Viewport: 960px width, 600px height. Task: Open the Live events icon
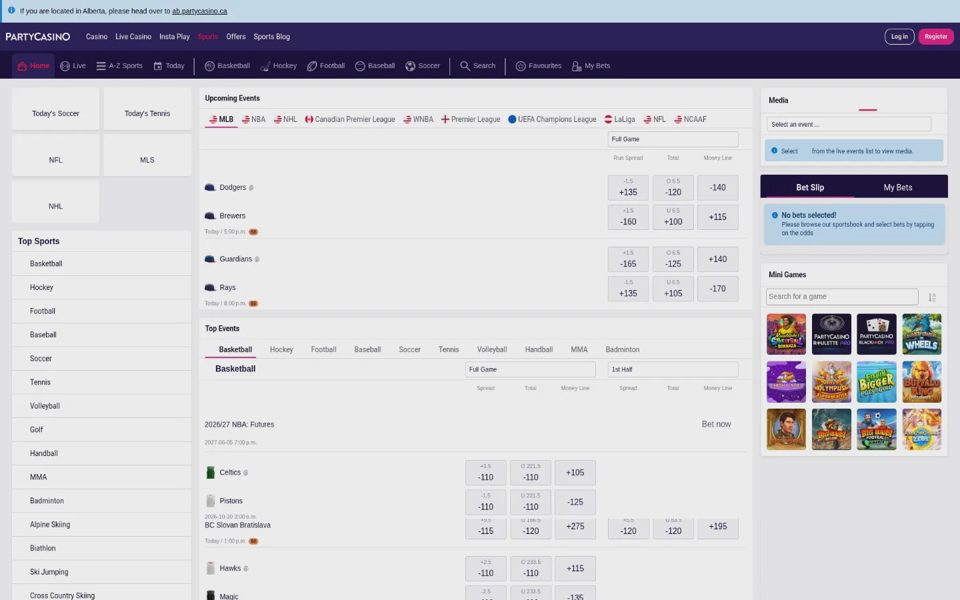(65, 66)
